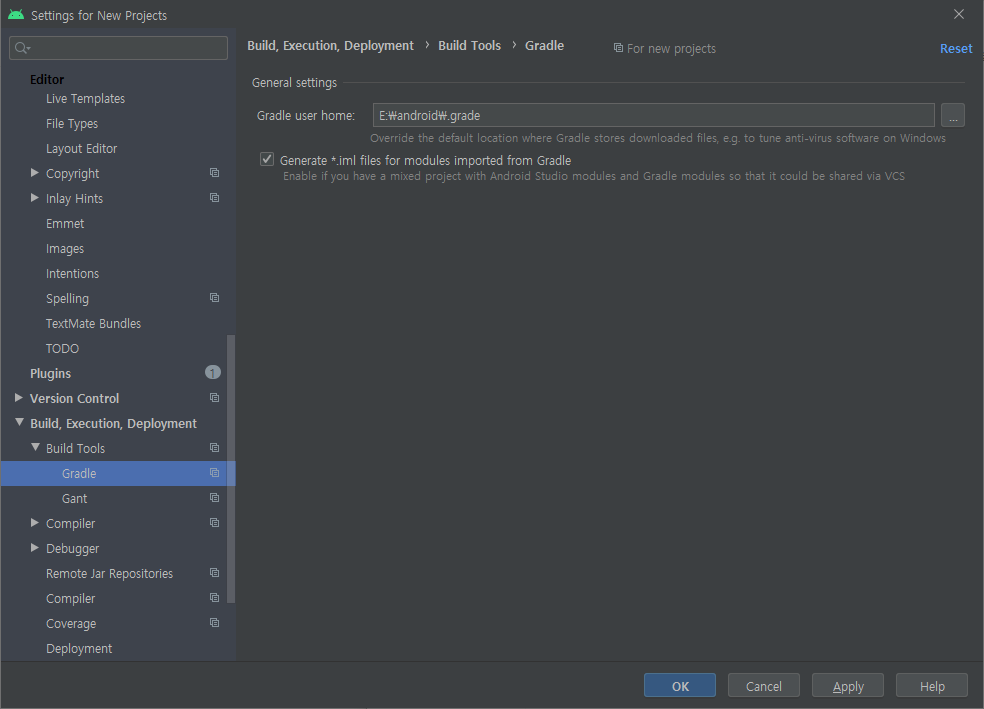Click the OK button
984x709 pixels.
(x=680, y=686)
